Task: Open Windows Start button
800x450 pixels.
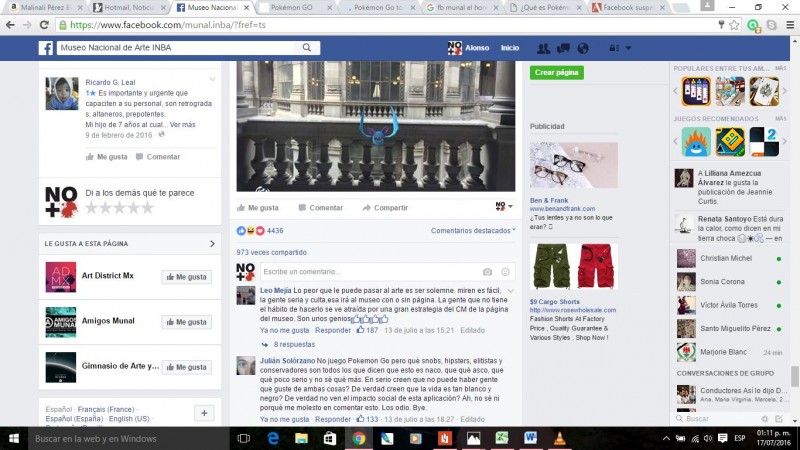Action: 14,438
